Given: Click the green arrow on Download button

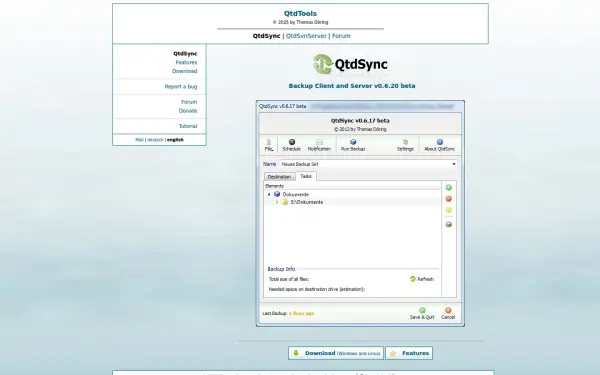Looking at the screenshot, I should pos(296,353).
